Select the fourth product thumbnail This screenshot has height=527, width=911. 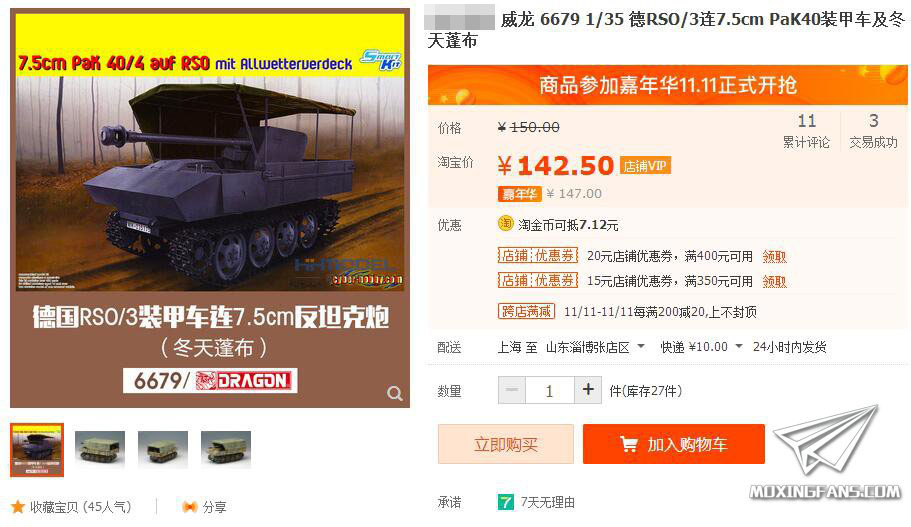(226, 450)
